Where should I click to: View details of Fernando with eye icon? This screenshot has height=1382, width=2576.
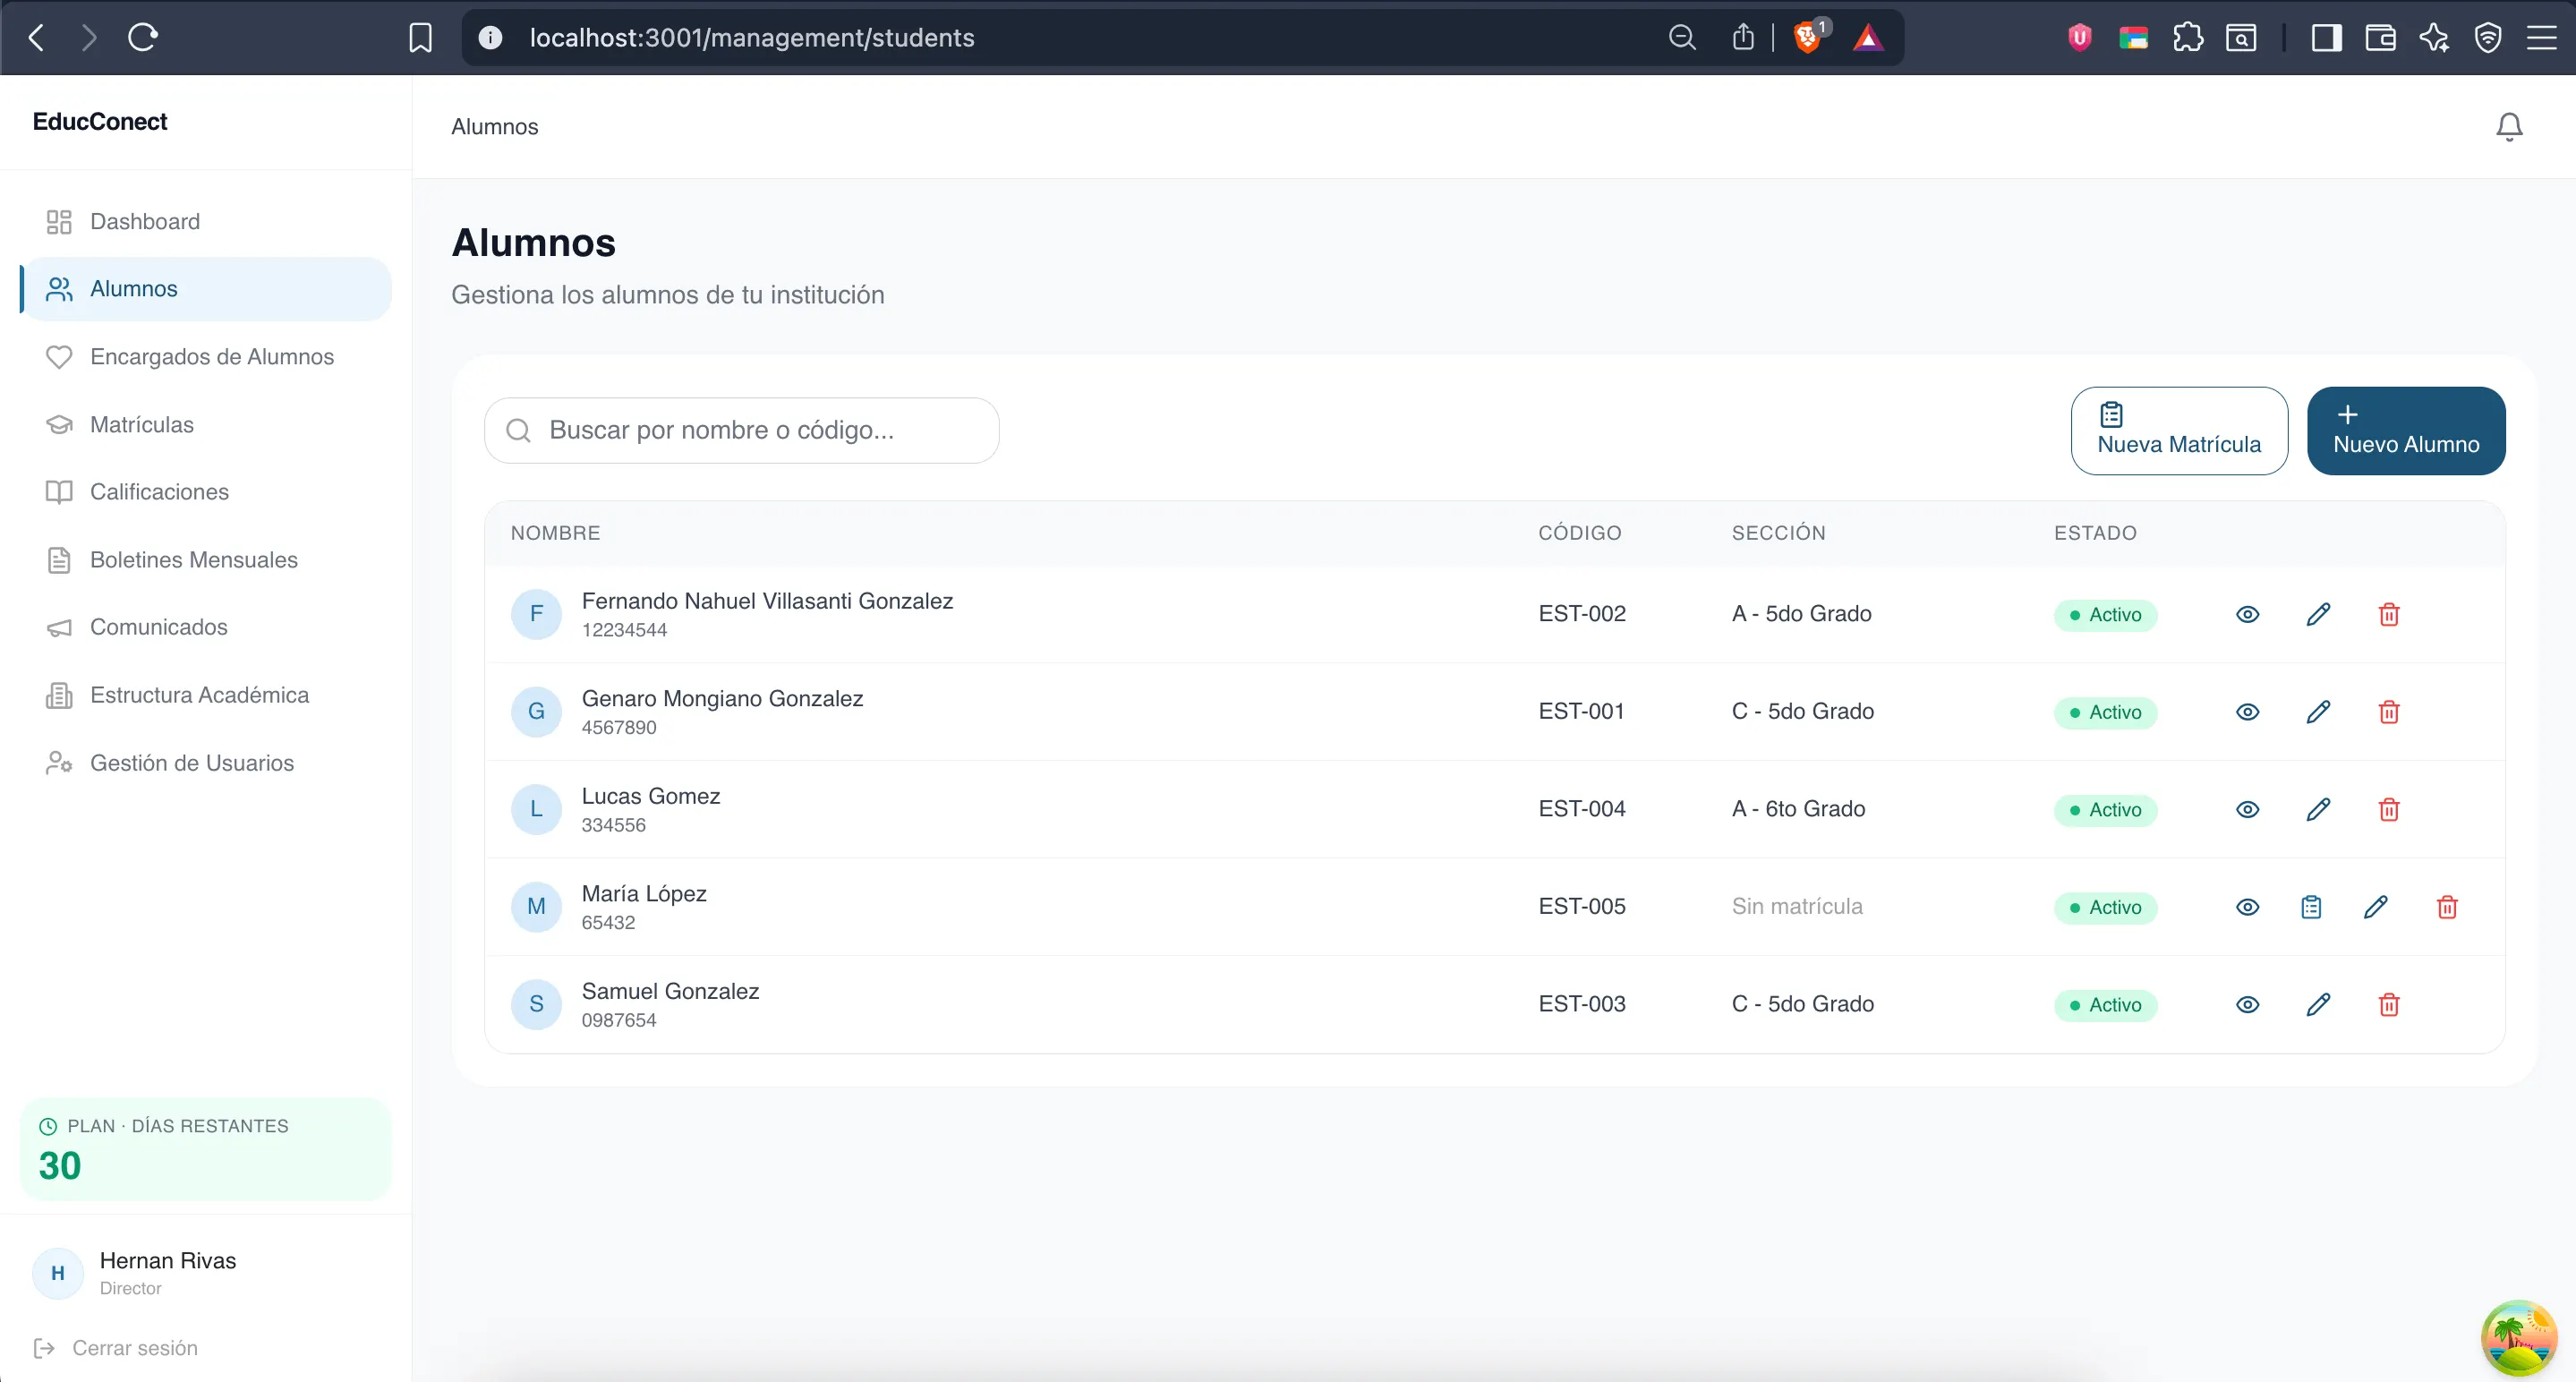coord(2247,614)
